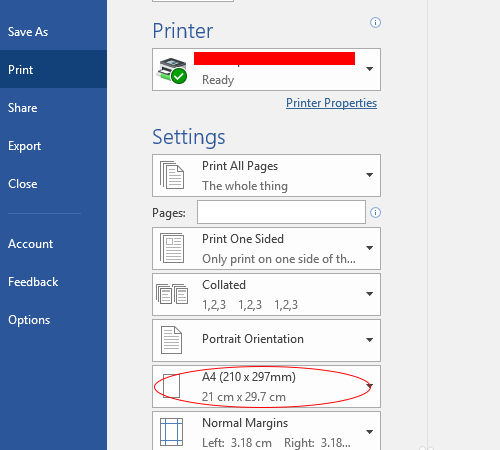Click the 'Ready' printer status text
The image size is (500, 450).
pyautogui.click(x=218, y=80)
